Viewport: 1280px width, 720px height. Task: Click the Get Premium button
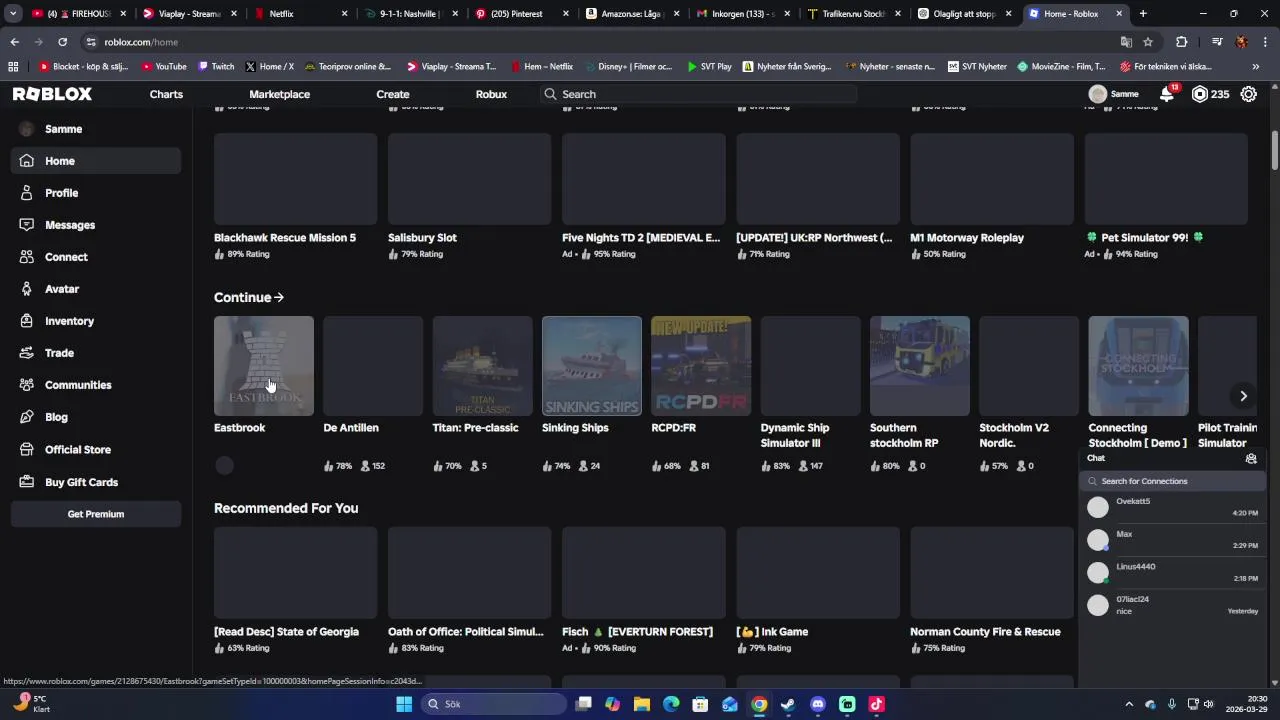point(96,514)
